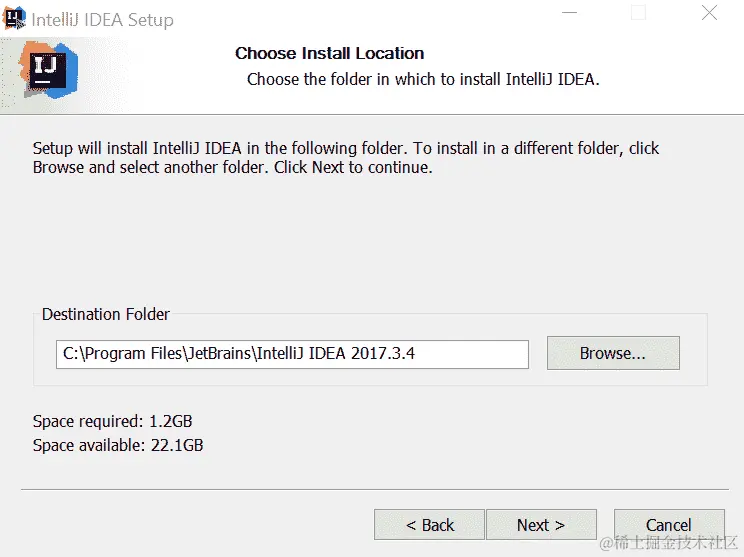
Task: Click the horizontal separator line above the navigation buttons
Action: 375,489
